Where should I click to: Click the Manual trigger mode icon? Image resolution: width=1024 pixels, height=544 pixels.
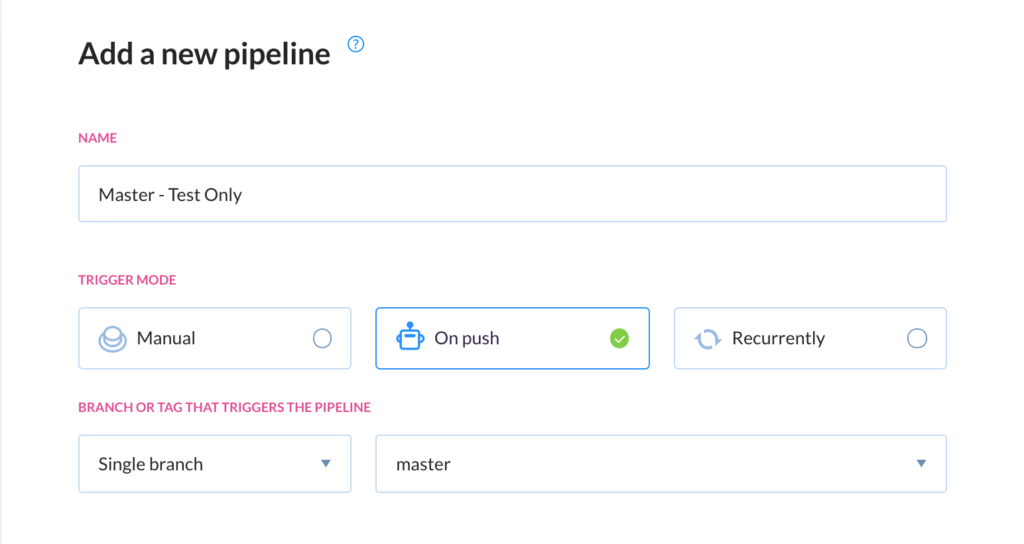(x=112, y=339)
